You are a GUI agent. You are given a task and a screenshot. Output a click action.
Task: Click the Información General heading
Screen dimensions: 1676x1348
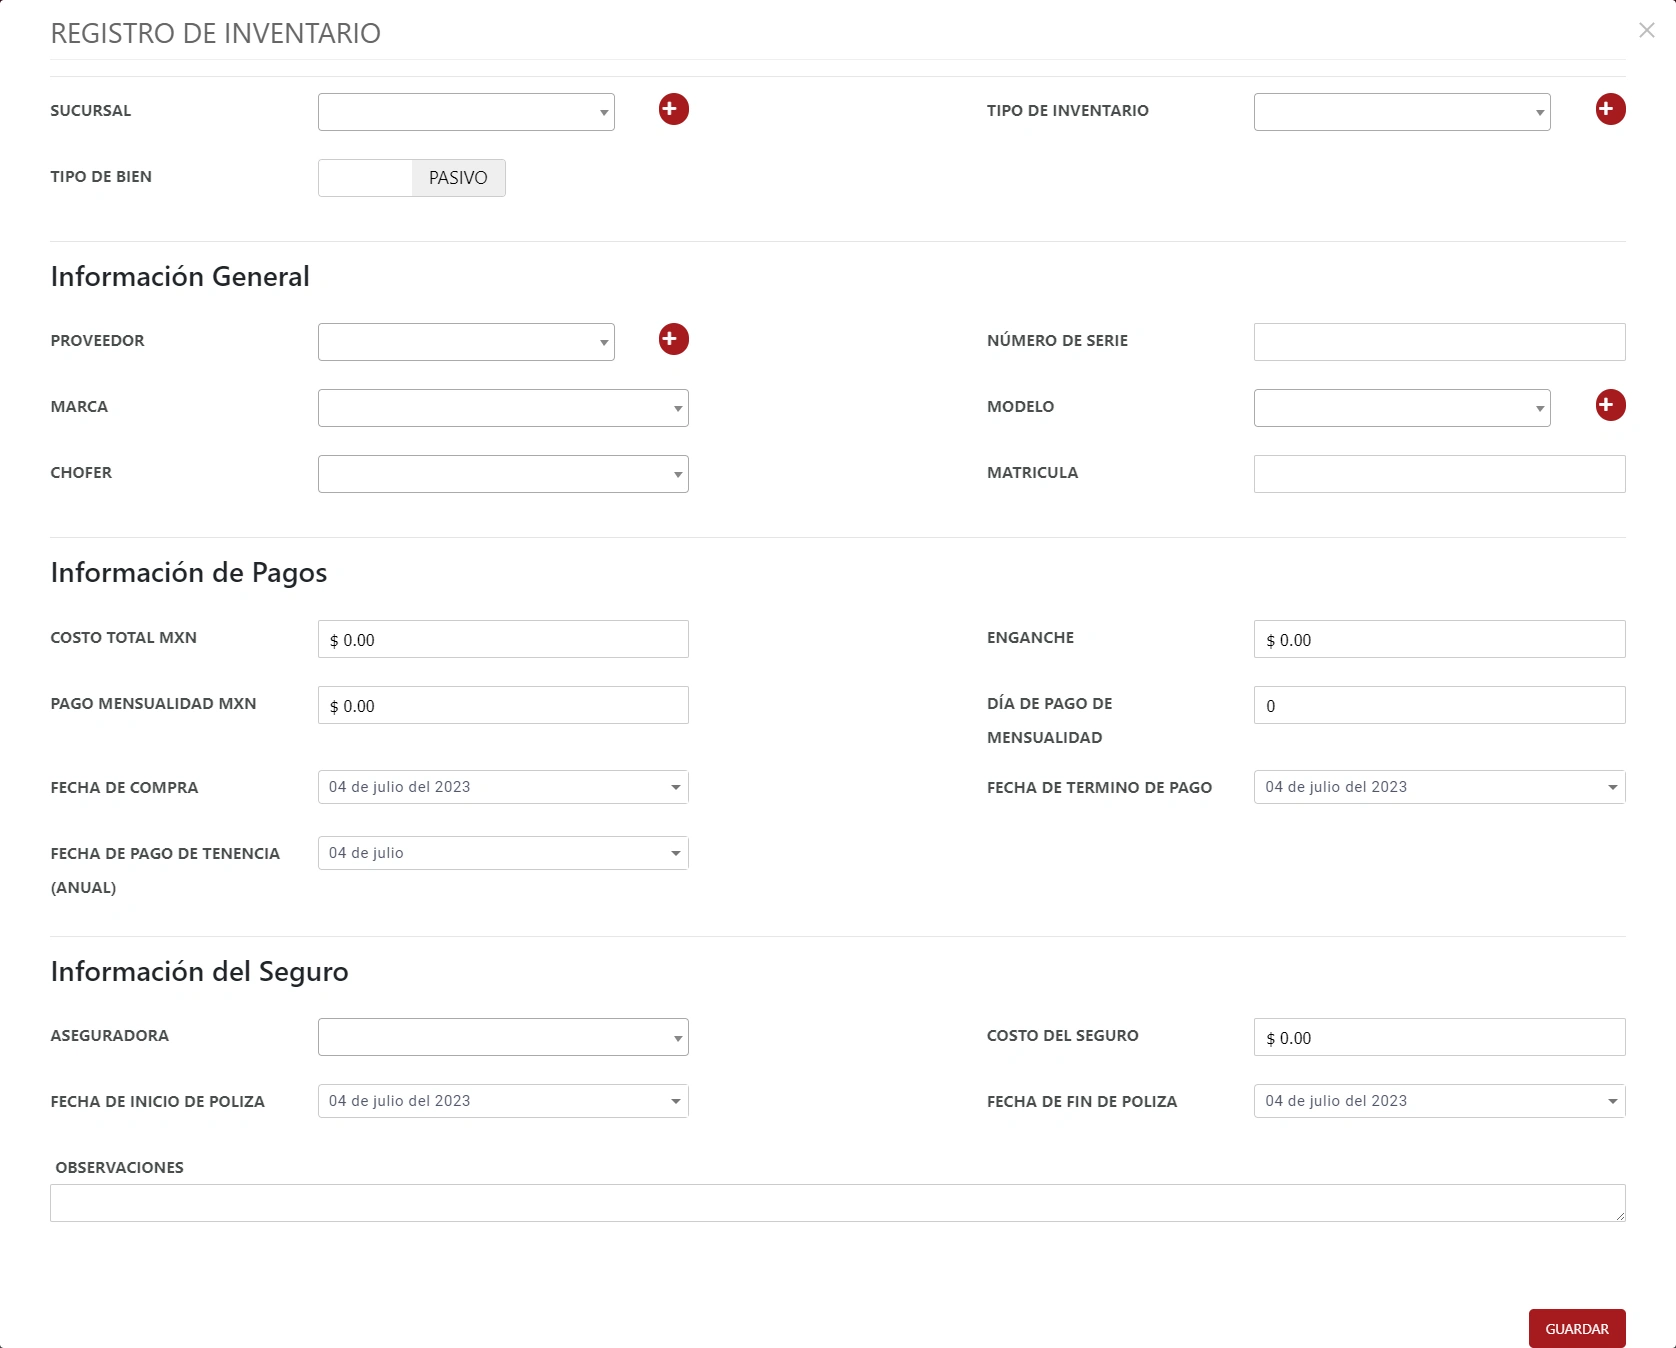(x=180, y=277)
